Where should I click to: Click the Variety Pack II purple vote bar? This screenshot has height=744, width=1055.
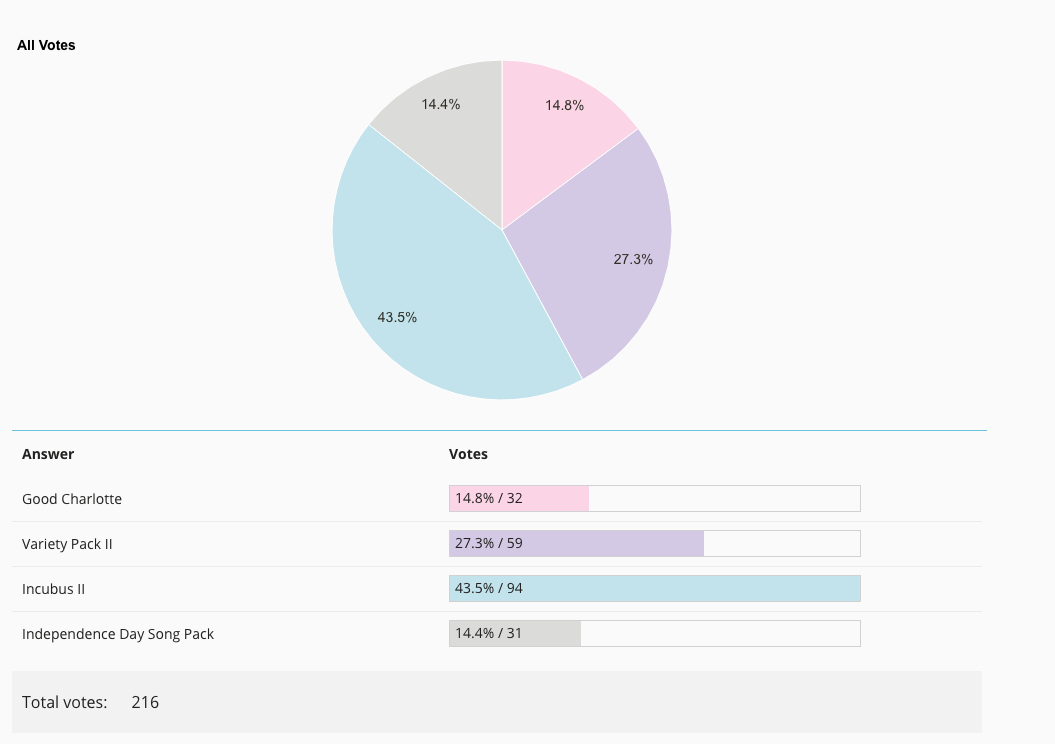pos(577,544)
